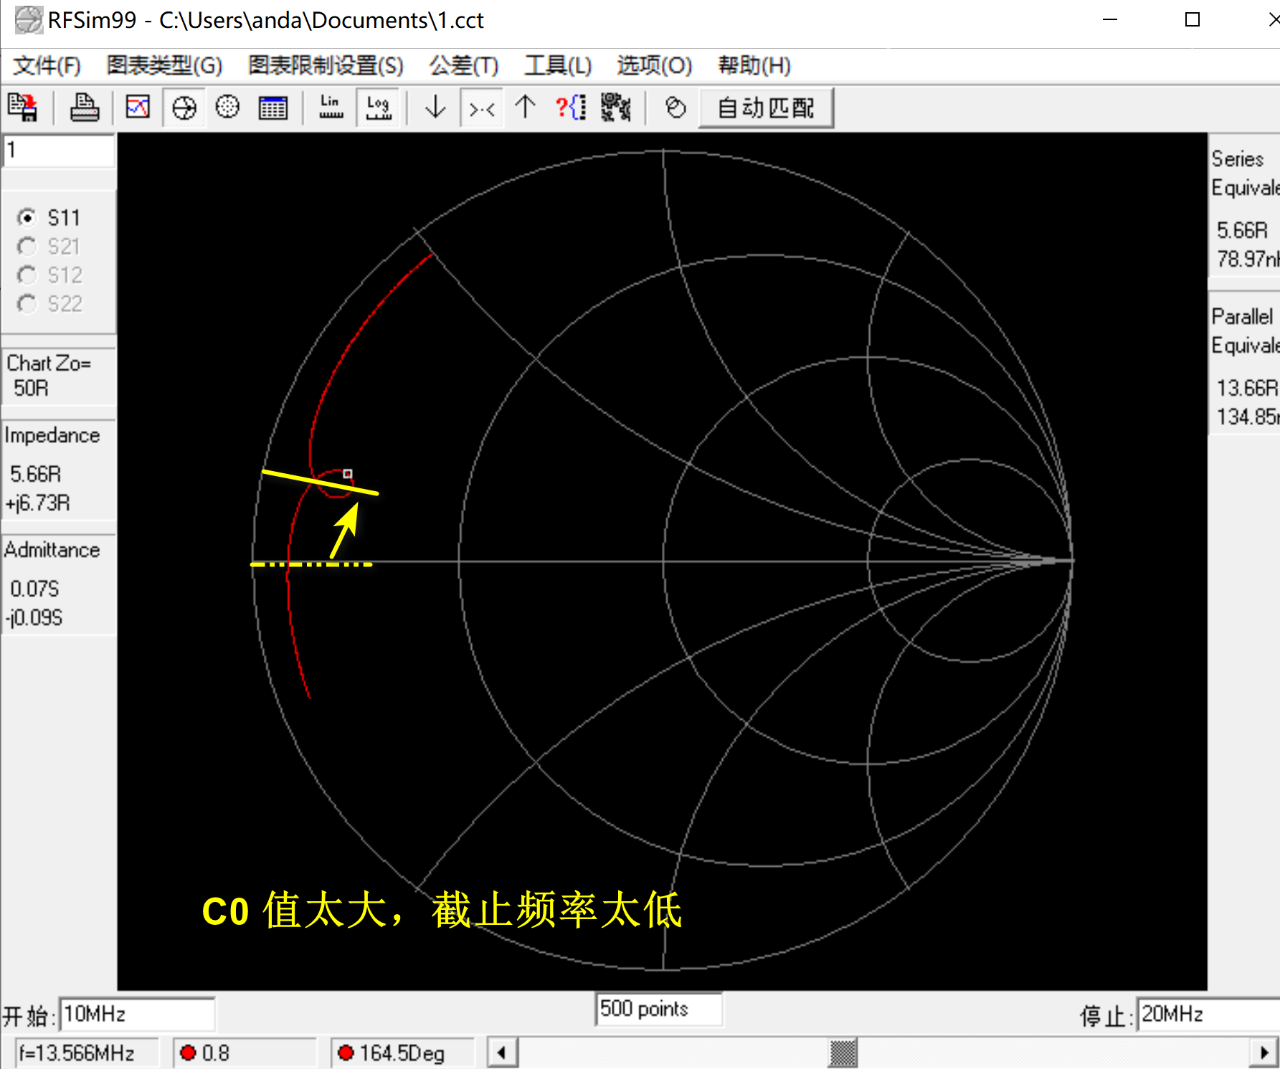This screenshot has height=1069, width=1280.
Task: Open the tabular data view icon
Action: coord(272,107)
